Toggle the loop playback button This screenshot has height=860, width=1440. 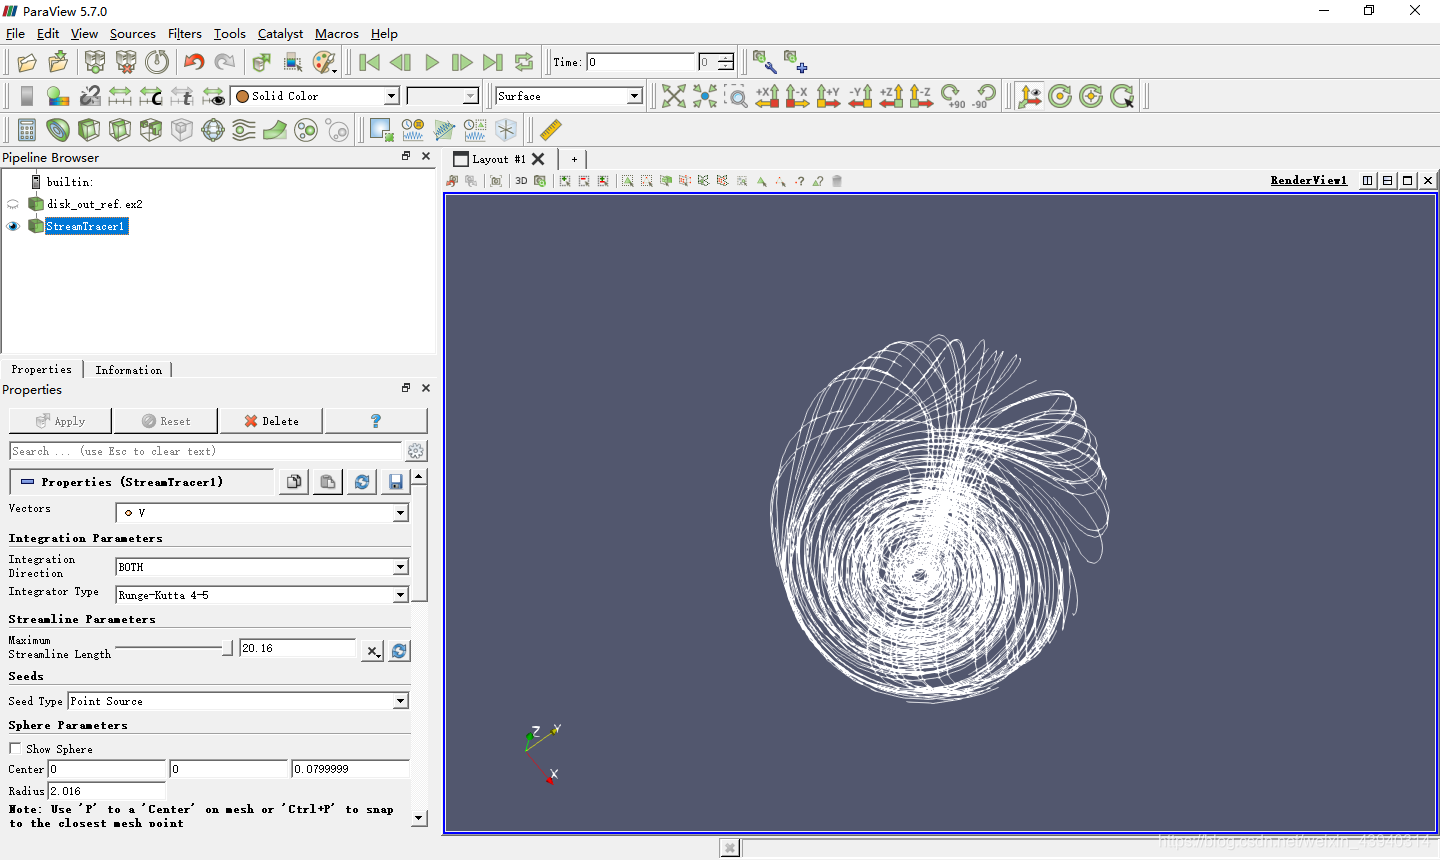point(524,62)
